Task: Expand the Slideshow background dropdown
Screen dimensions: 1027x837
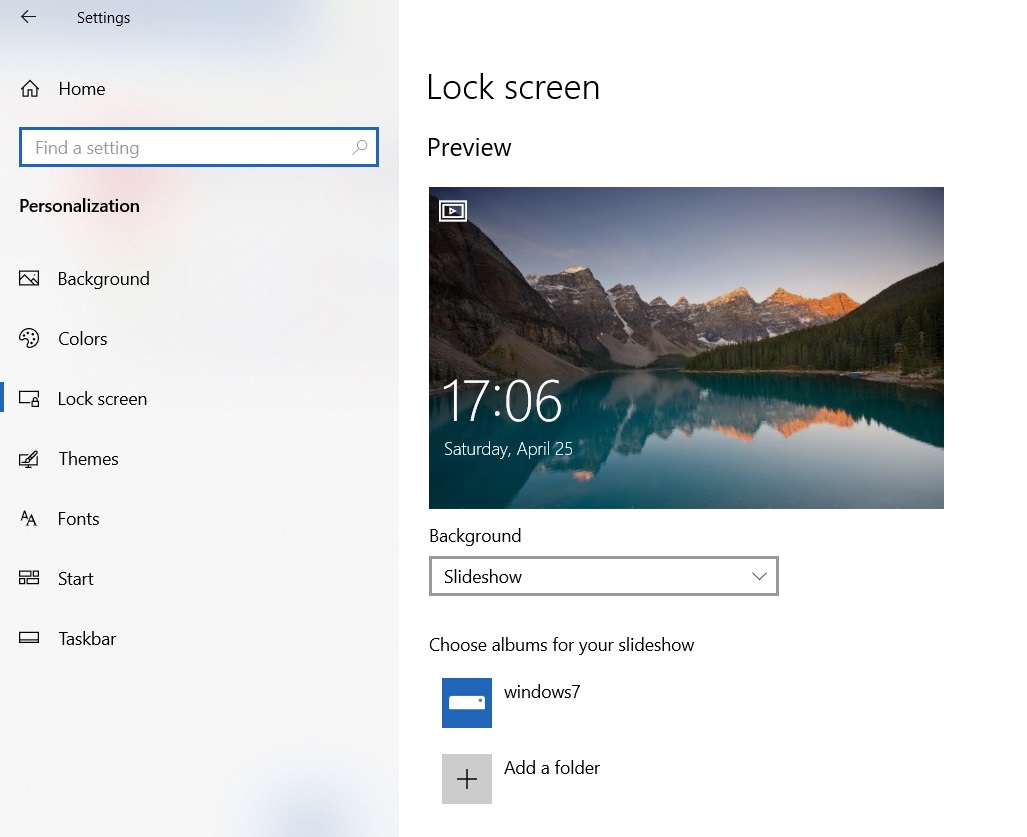Action: pyautogui.click(x=603, y=576)
